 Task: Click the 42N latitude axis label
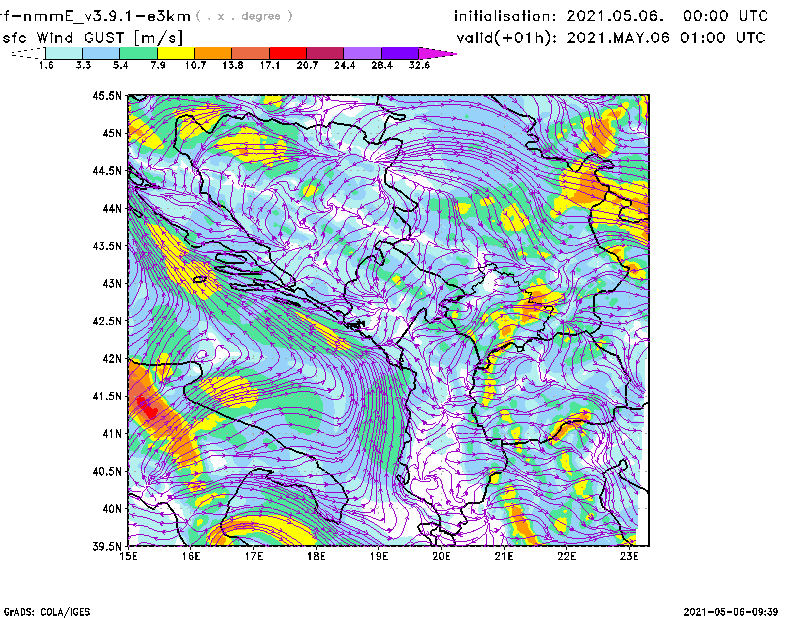(x=112, y=359)
